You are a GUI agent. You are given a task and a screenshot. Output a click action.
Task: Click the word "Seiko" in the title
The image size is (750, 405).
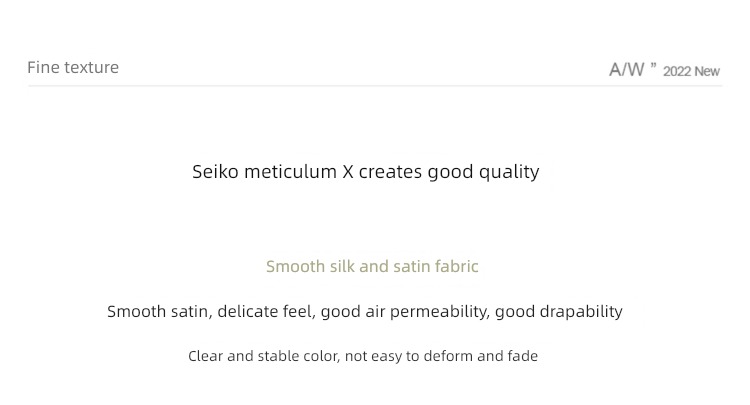pos(215,172)
